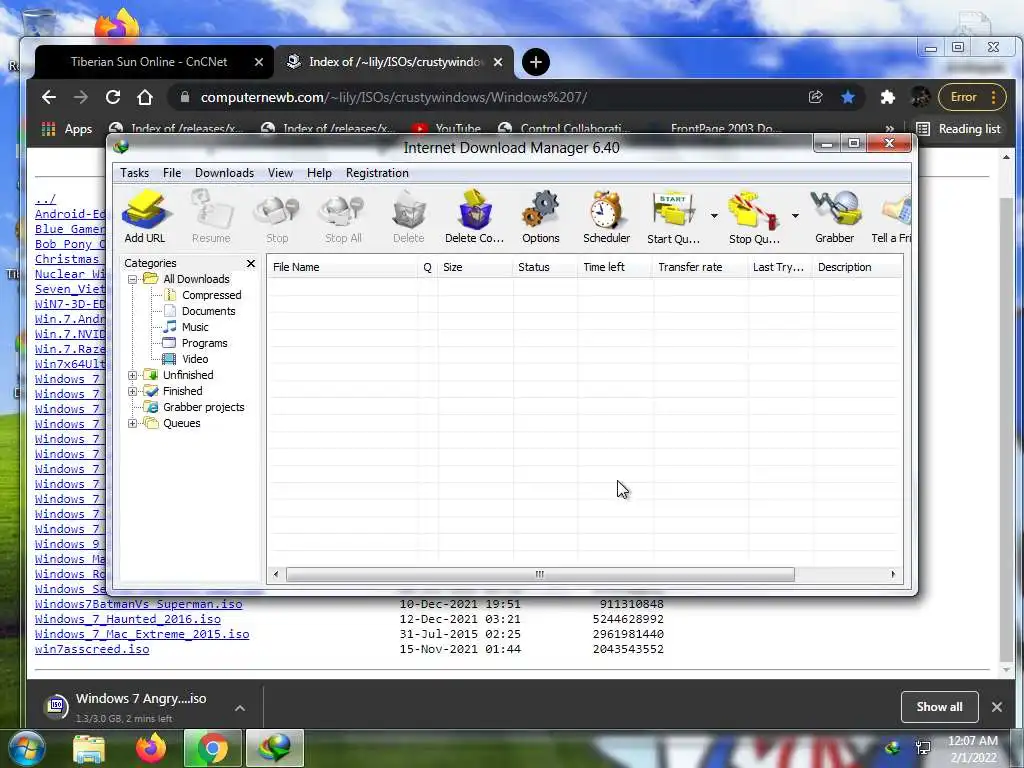The height and width of the screenshot is (768, 1024).
Task: Sort by the File Name column header
Action: coord(342,267)
